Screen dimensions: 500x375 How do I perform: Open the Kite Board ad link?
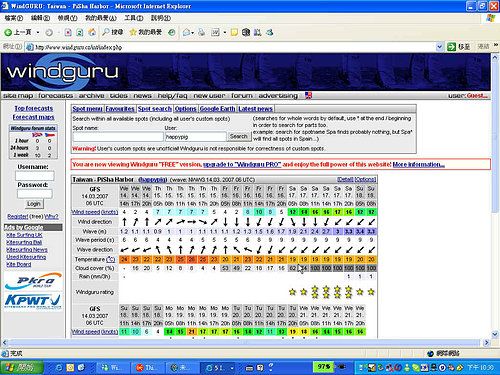point(19,264)
